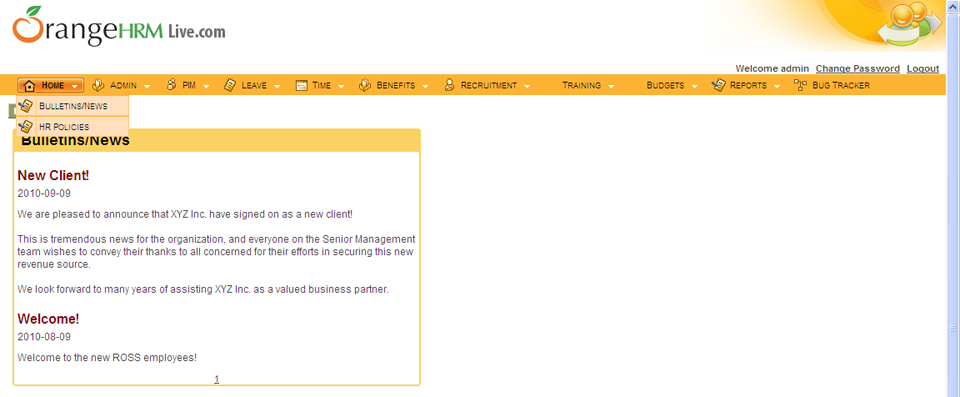960x397 pixels.
Task: Expand the Budgets dropdown arrow
Action: pos(694,86)
